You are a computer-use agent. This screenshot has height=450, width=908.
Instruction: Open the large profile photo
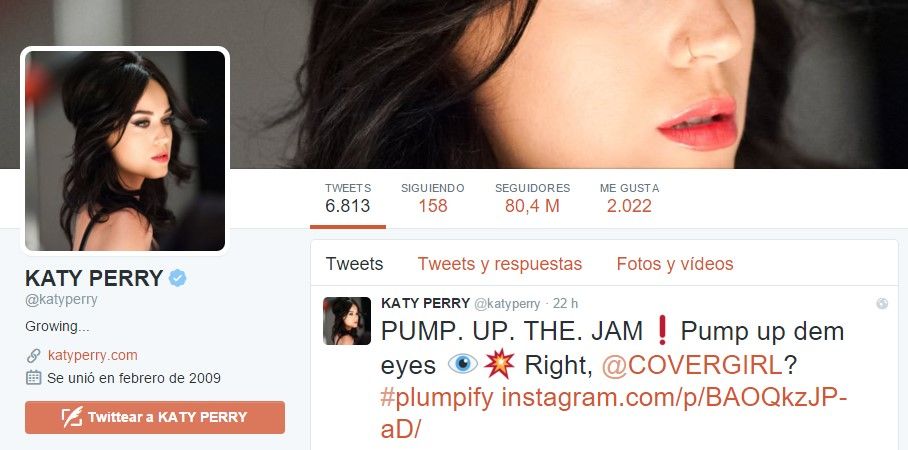click(x=125, y=151)
